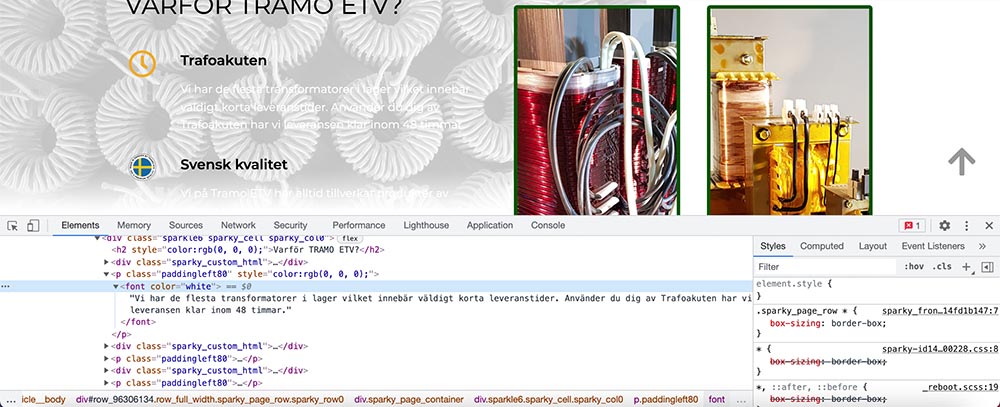Click breadcrumb font element
Screen dimensions: 1000x407
tap(717, 399)
